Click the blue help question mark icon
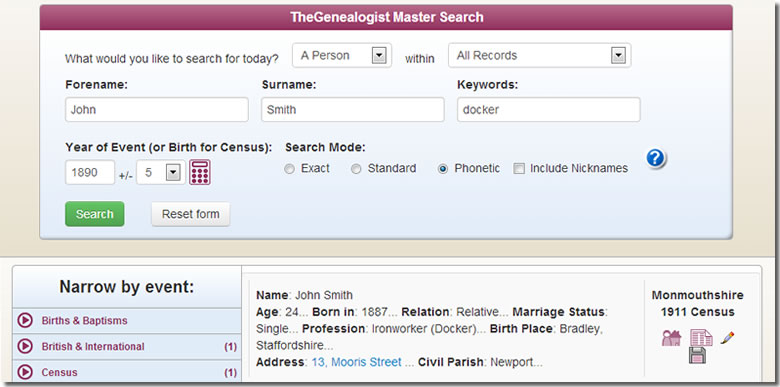The width and height of the screenshot is (780, 387). 656,158
